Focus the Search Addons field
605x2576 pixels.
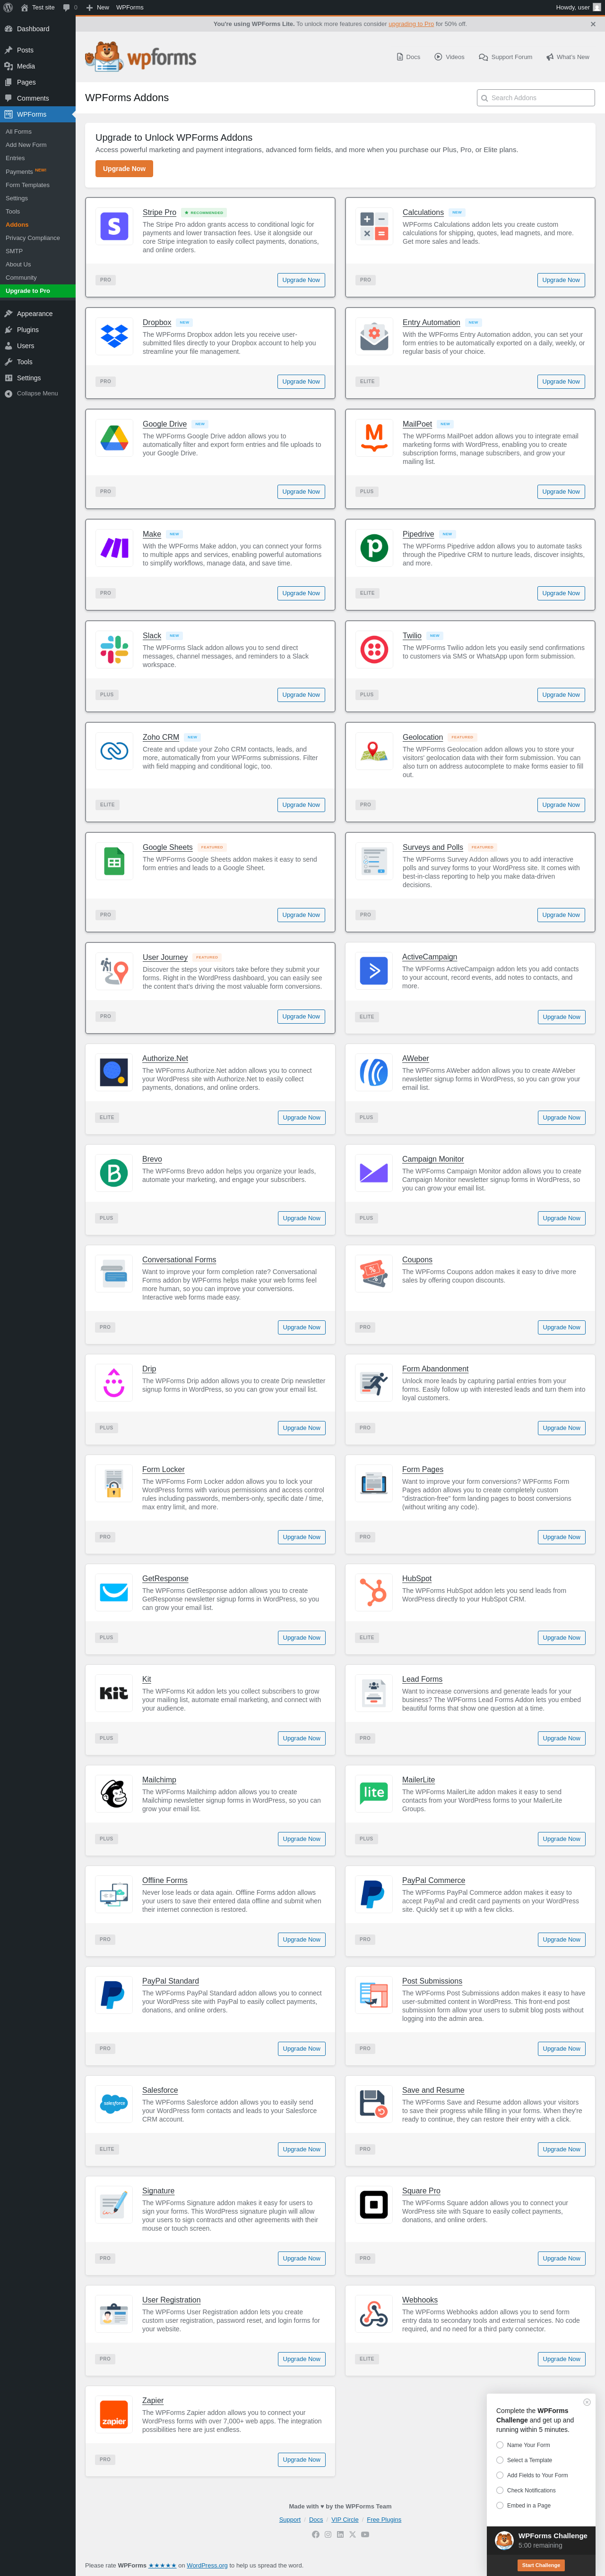click(536, 98)
